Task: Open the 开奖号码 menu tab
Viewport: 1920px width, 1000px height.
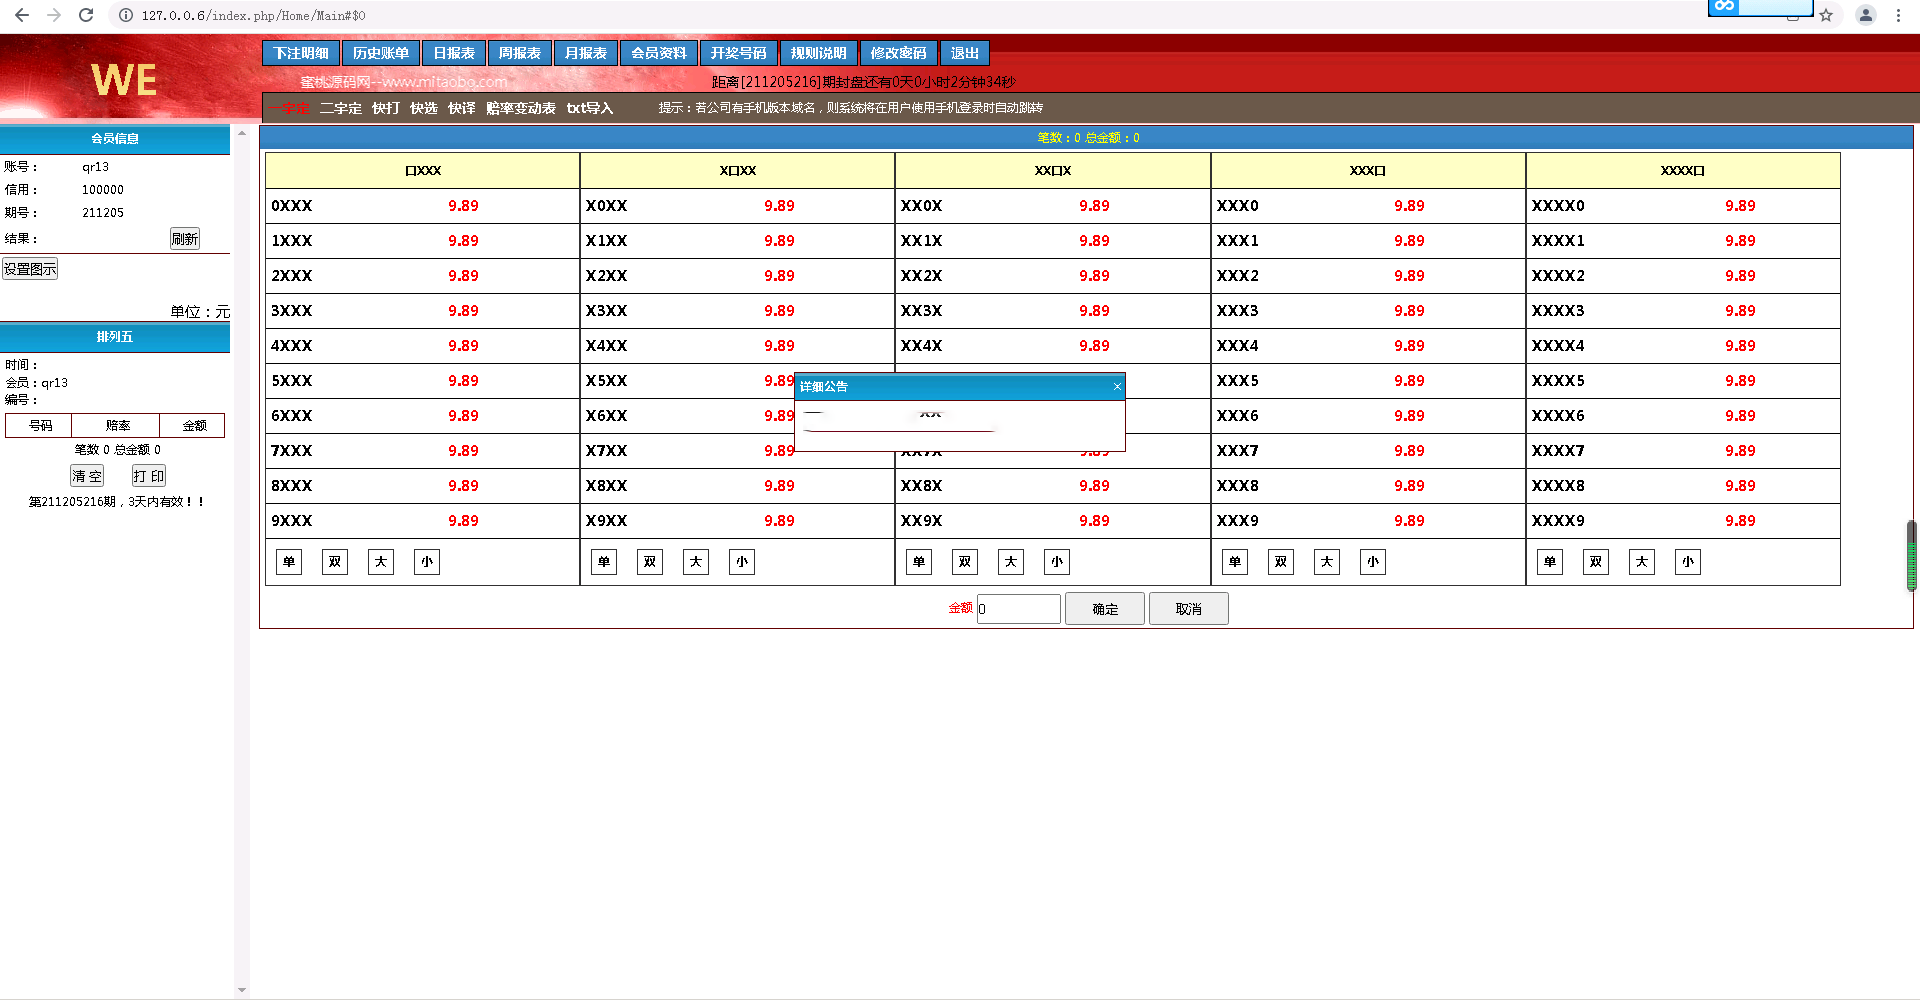Action: point(738,53)
